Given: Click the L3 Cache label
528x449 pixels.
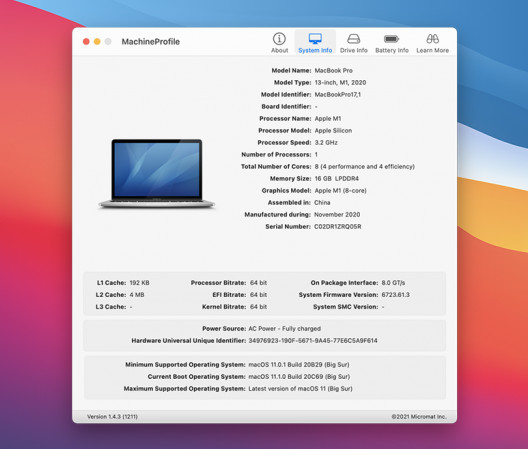Looking at the screenshot, I should pyautogui.click(x=111, y=307).
